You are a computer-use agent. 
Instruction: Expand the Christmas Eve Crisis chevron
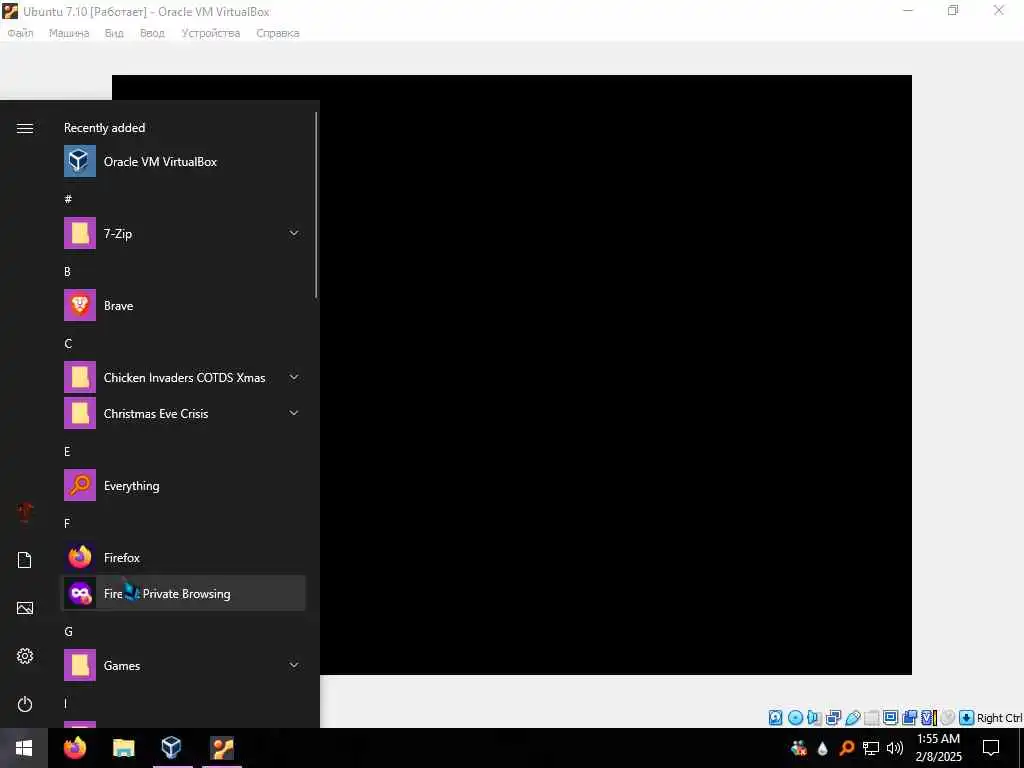point(294,413)
